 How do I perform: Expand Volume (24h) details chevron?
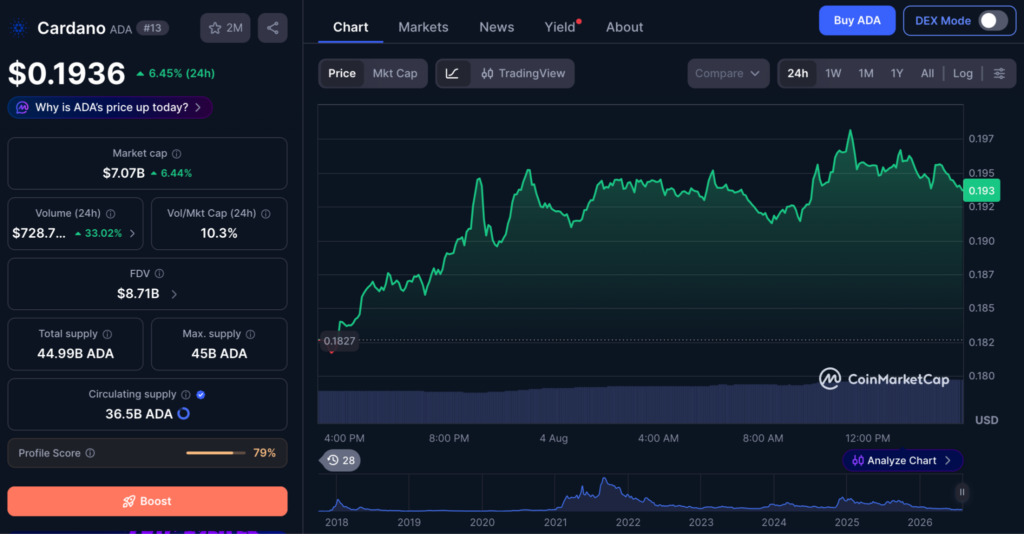133,233
